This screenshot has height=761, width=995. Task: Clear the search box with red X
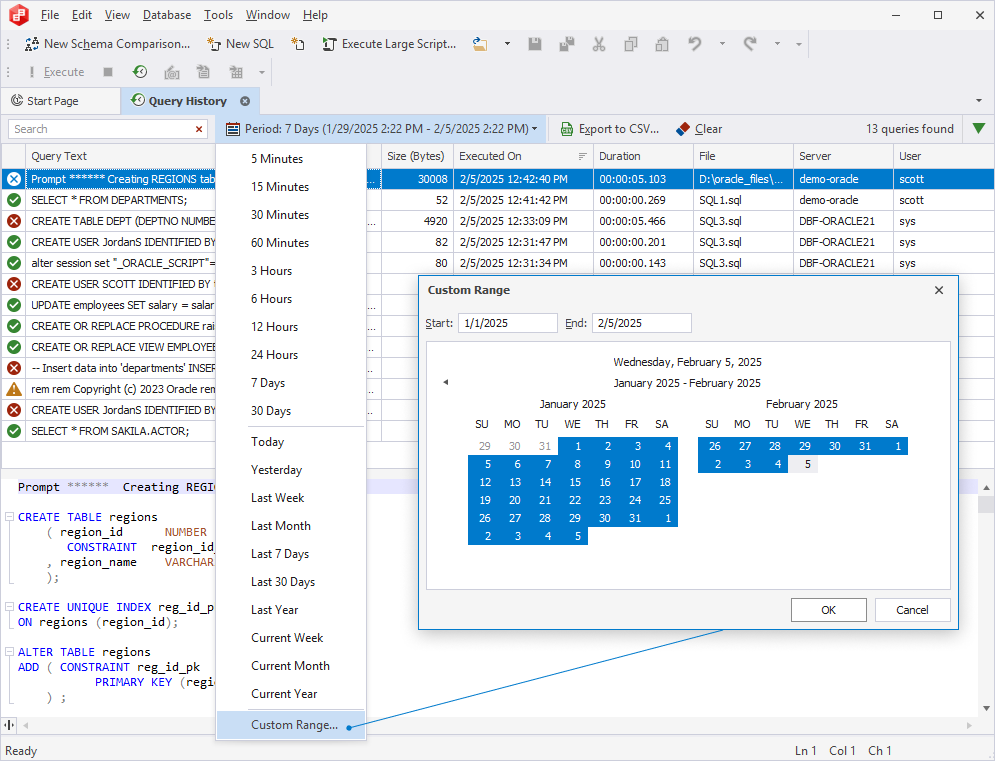pos(199,129)
